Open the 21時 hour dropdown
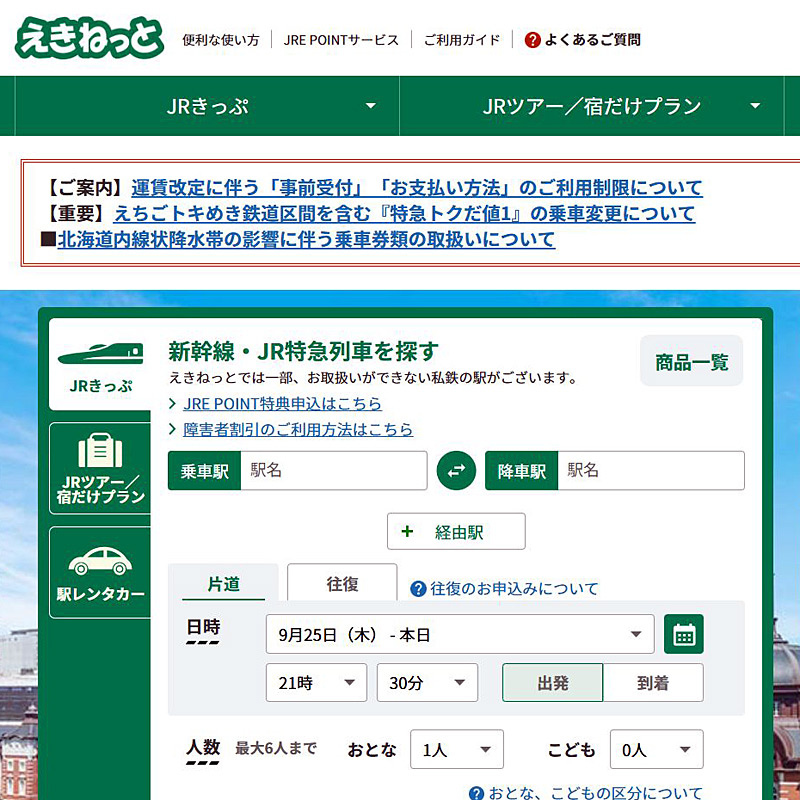 coord(316,683)
